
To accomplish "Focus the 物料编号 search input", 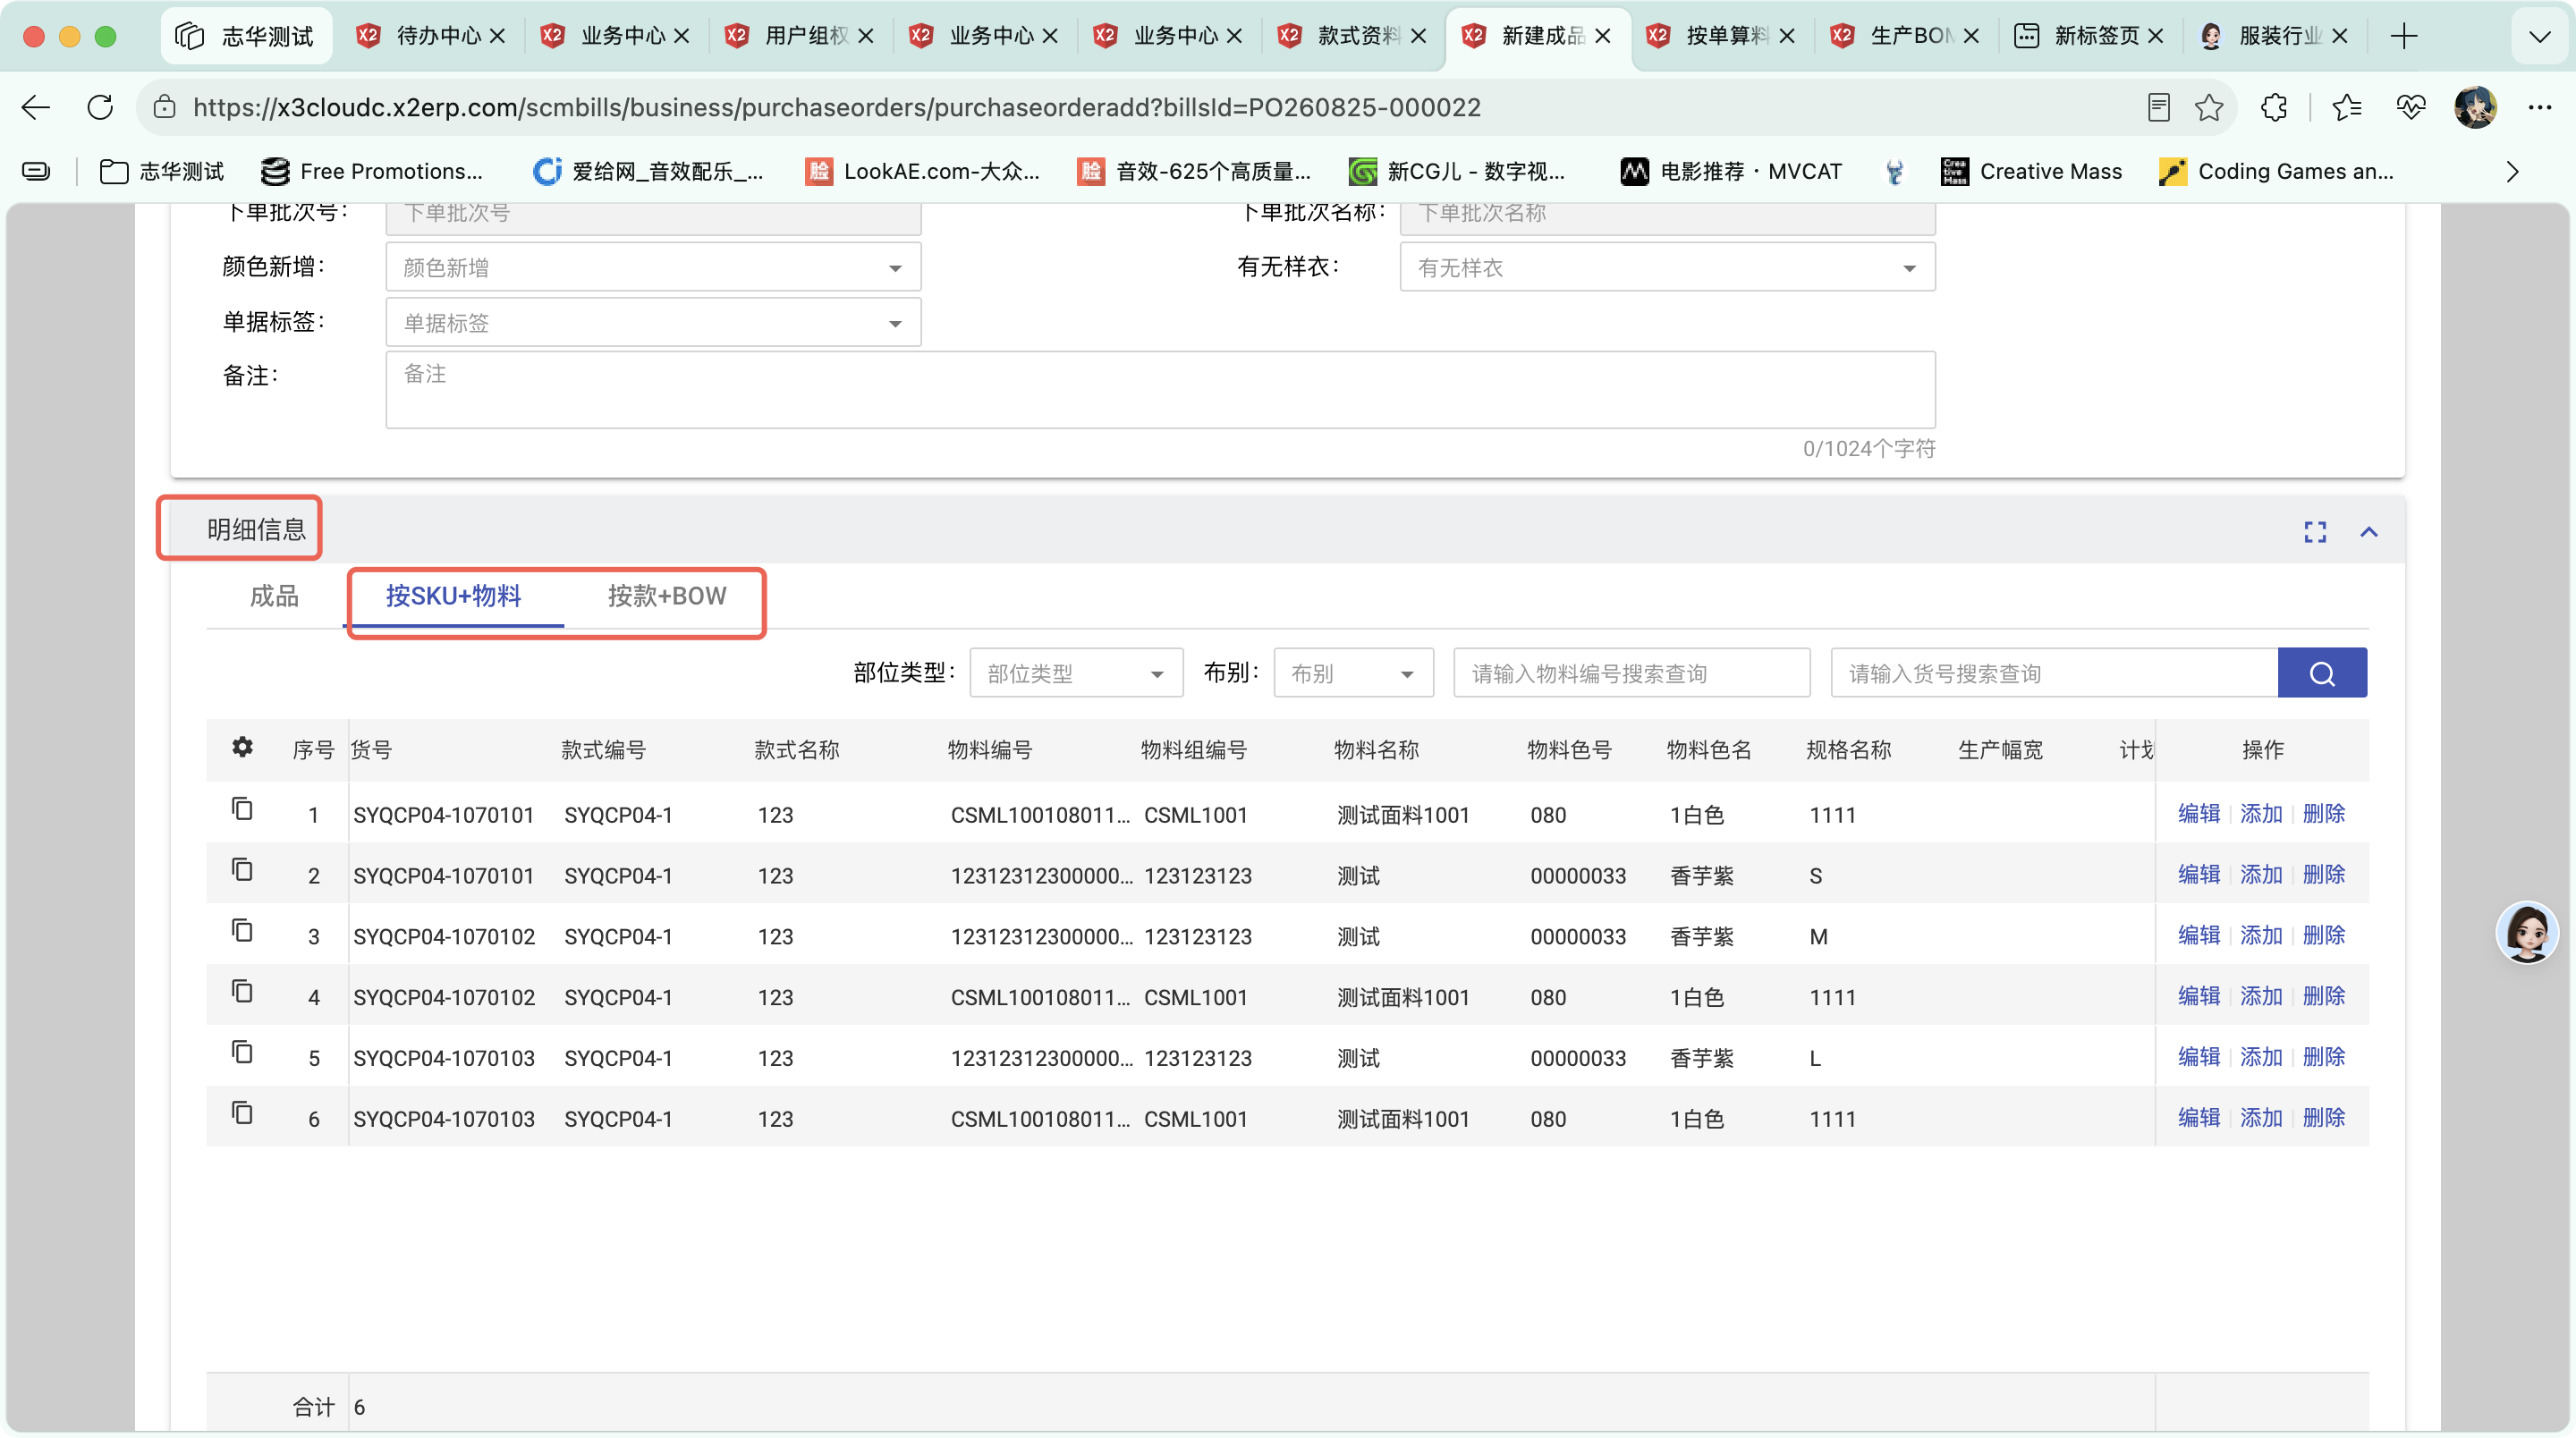I will point(1632,673).
